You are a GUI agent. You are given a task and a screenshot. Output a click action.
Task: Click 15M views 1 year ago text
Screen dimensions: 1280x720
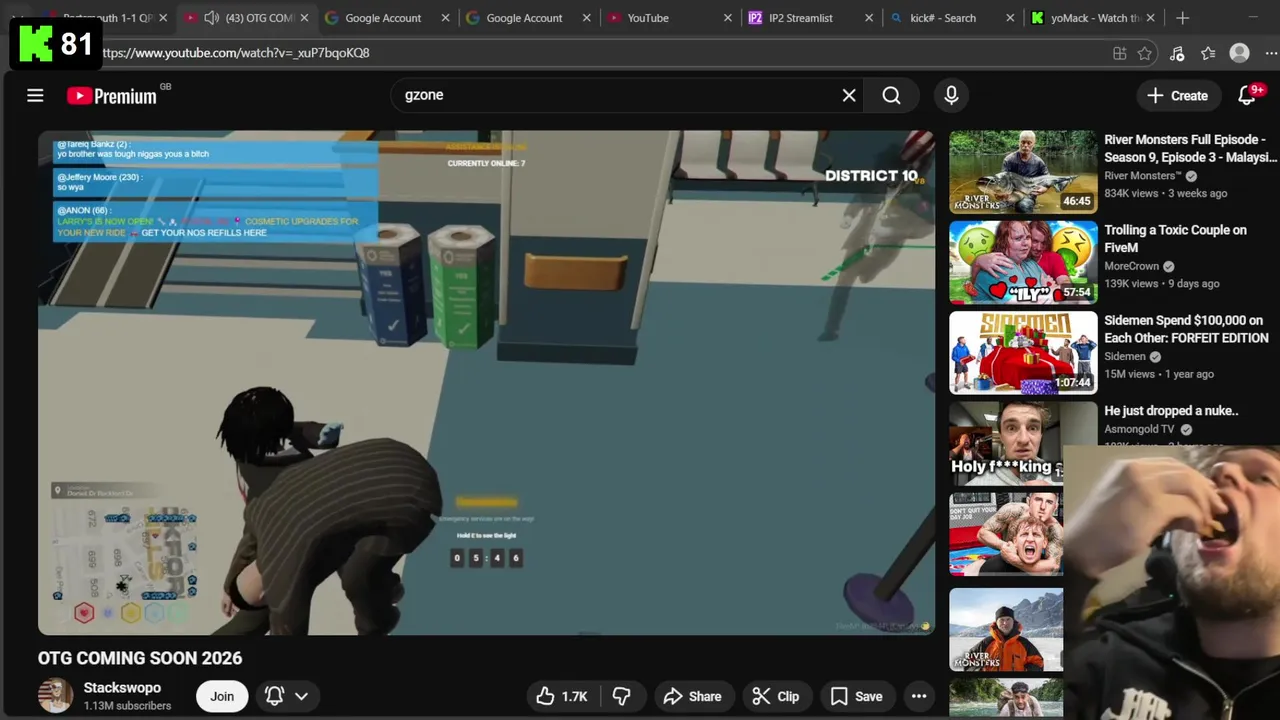point(1159,374)
